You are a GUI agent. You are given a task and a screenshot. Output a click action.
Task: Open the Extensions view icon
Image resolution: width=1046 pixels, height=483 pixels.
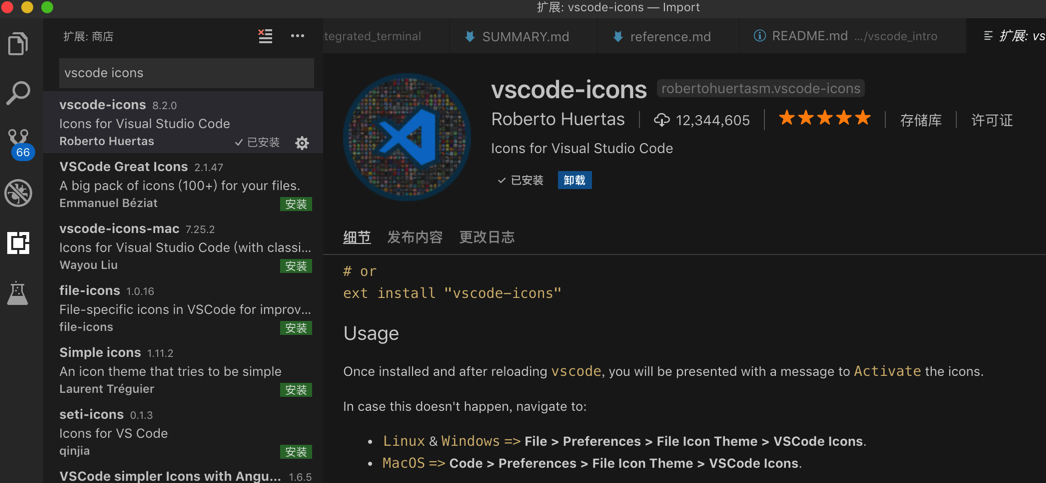(18, 242)
